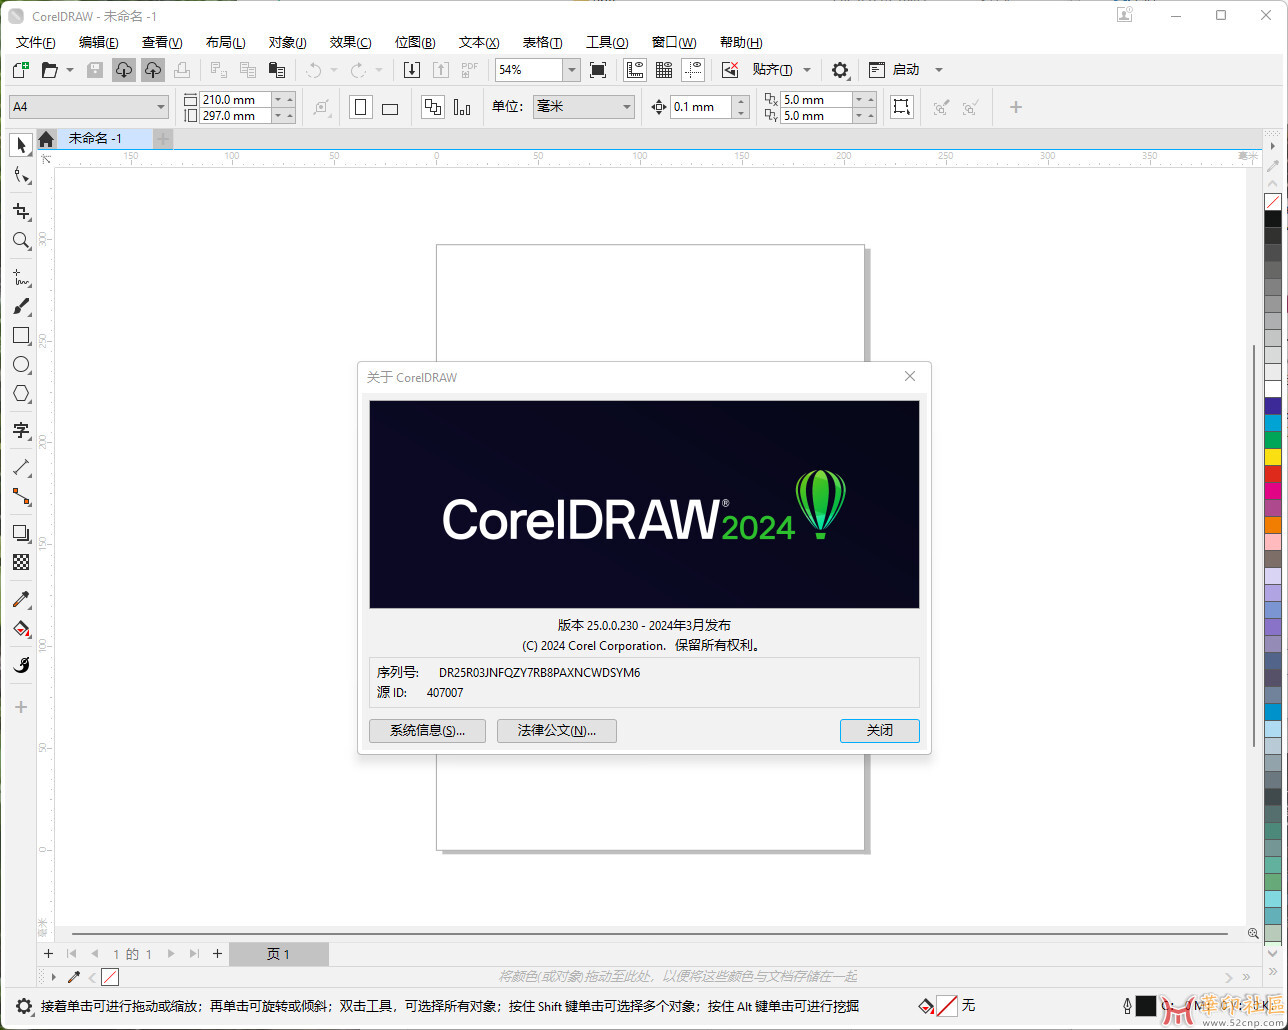
Task: Switch to the 未命名 -1 document tab
Action: (104, 139)
